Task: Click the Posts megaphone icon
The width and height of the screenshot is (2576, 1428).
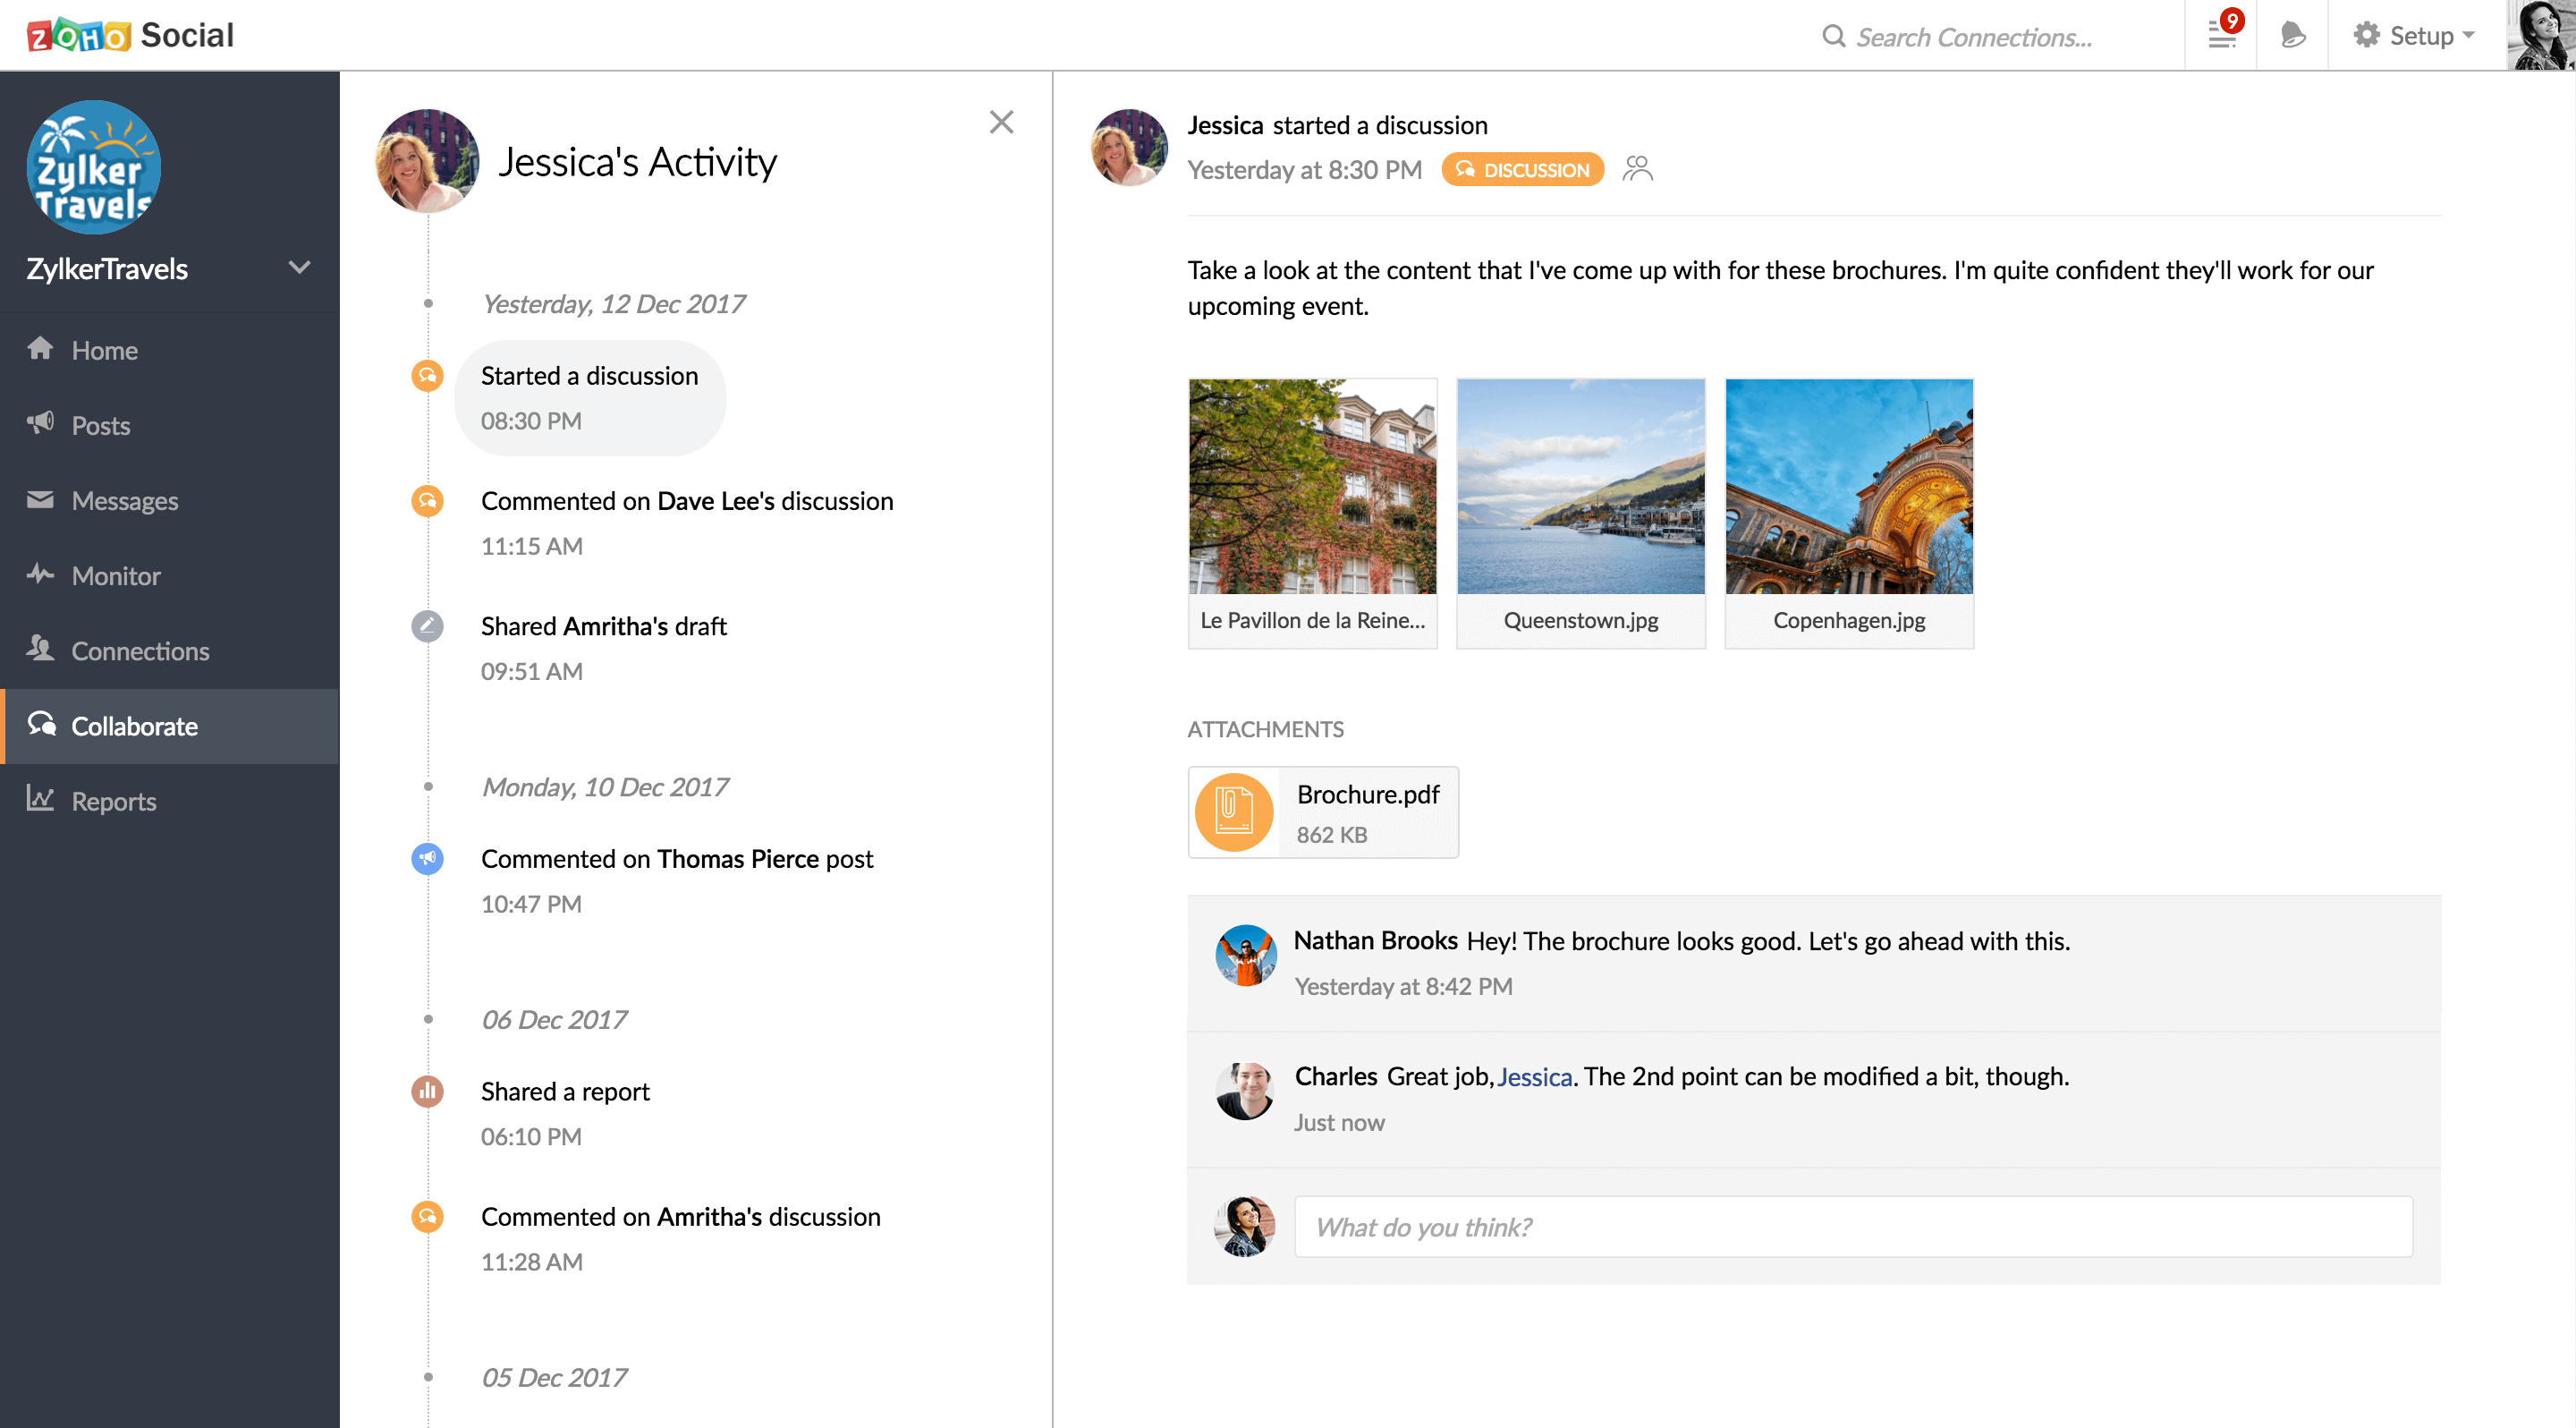Action: click(x=40, y=424)
